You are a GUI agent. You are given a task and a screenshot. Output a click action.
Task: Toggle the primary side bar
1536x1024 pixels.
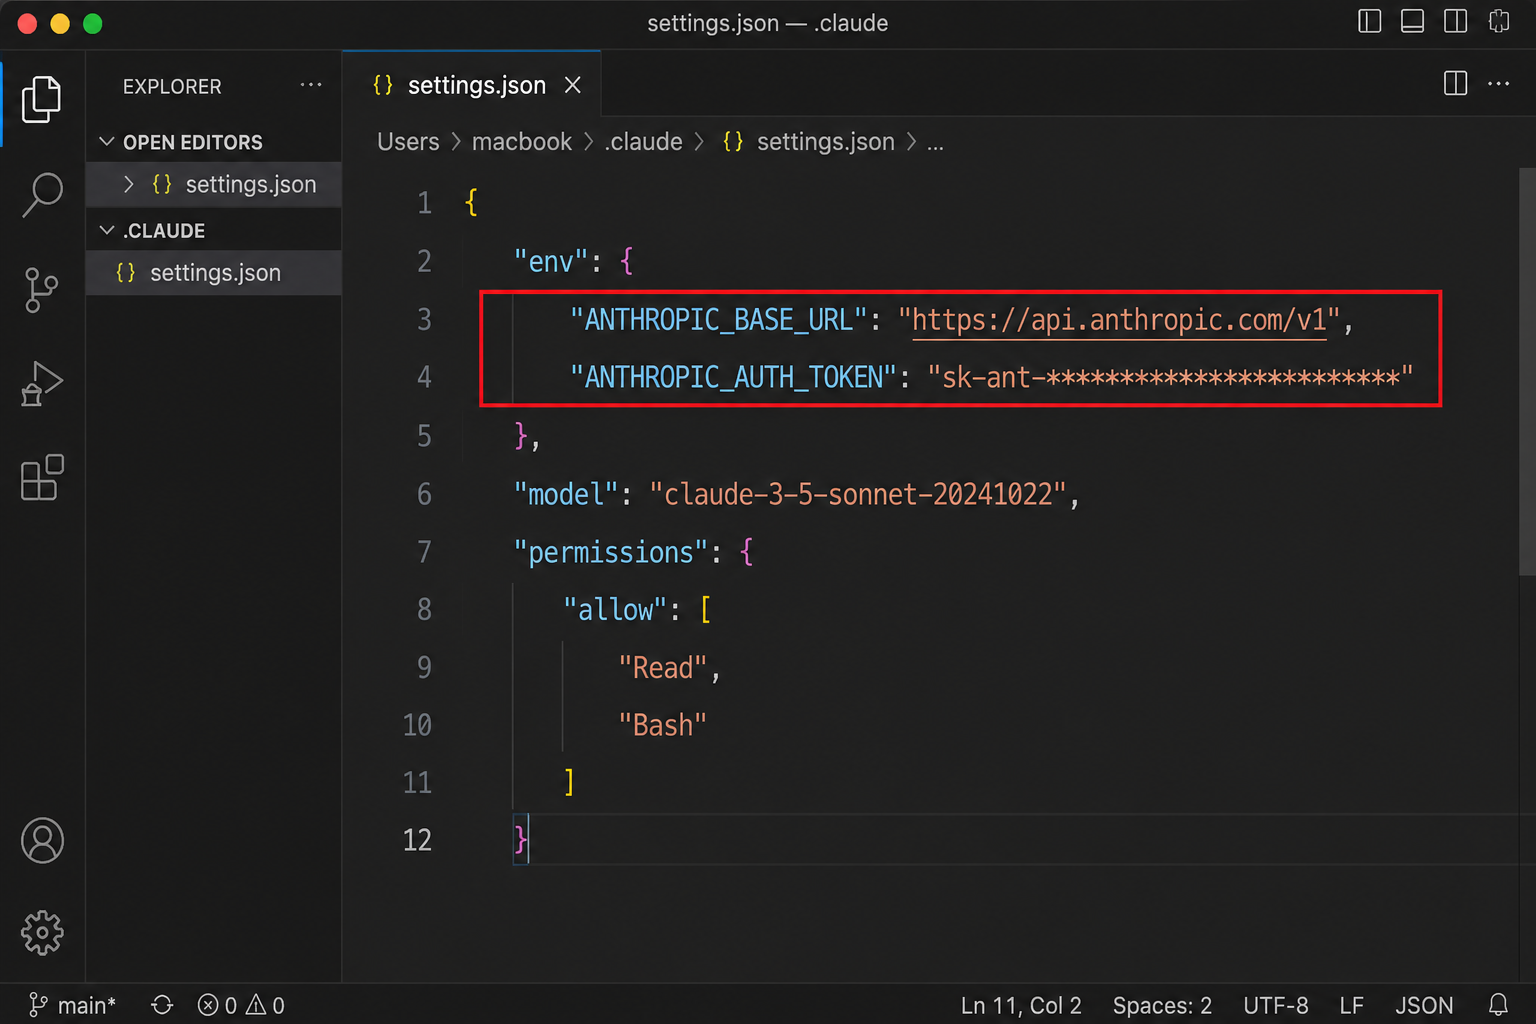click(x=1370, y=21)
